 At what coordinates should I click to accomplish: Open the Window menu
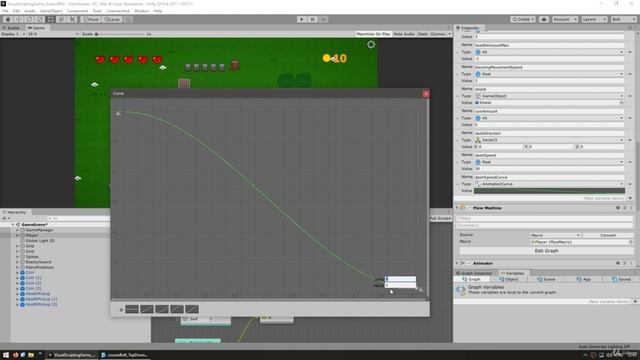142,11
